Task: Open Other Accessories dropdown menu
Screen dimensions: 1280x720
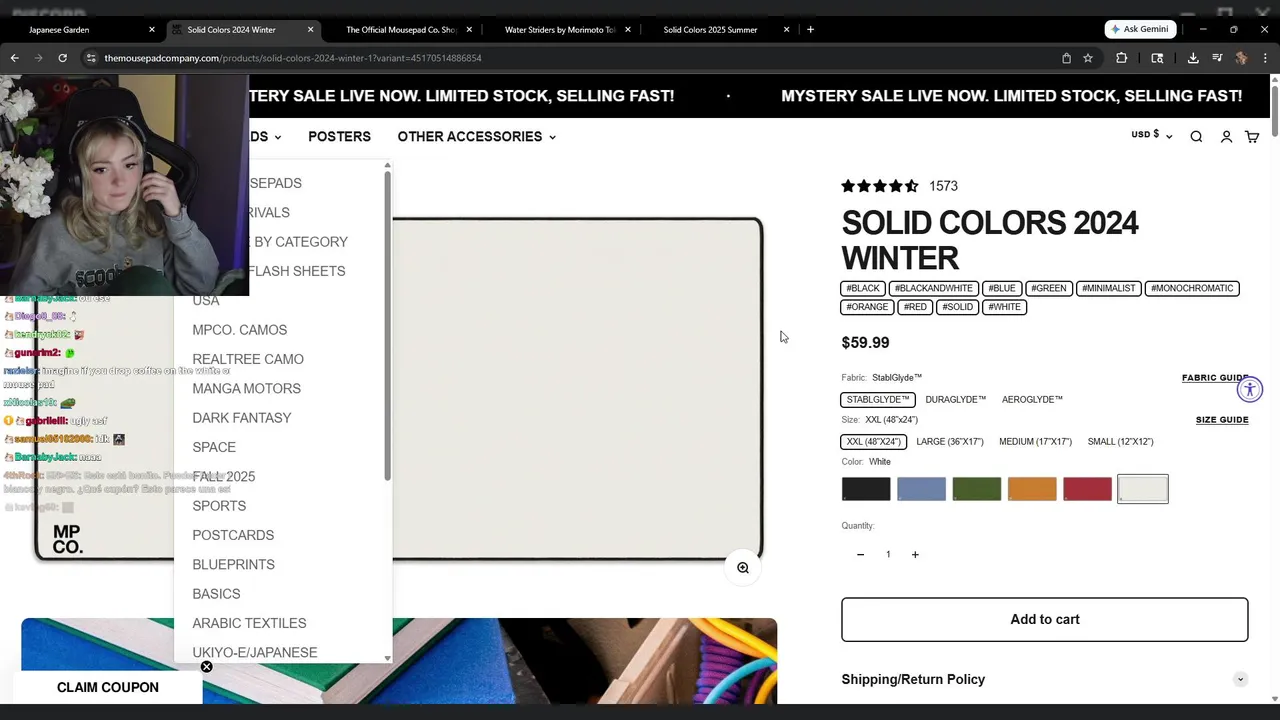Action: (476, 137)
